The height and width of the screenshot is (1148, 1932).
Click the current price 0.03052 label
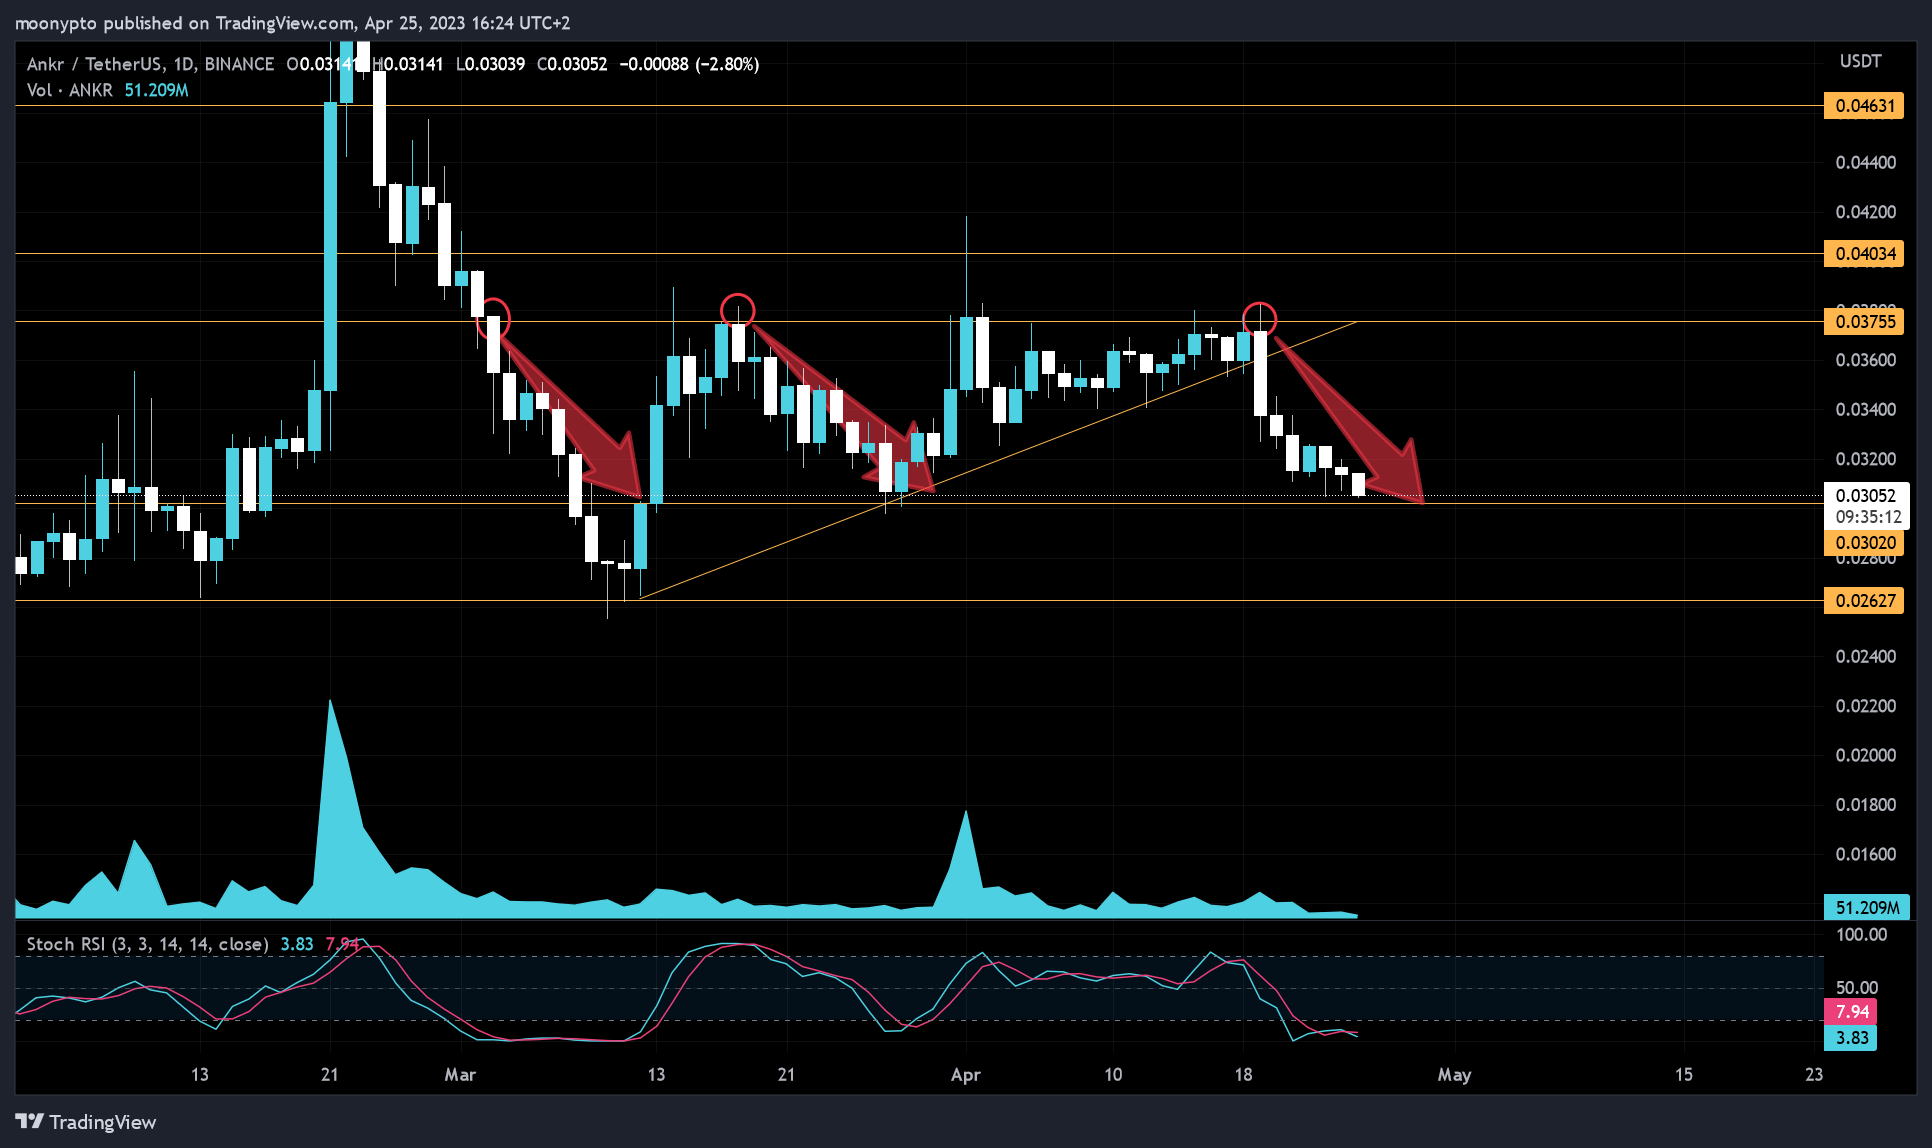click(x=1866, y=496)
